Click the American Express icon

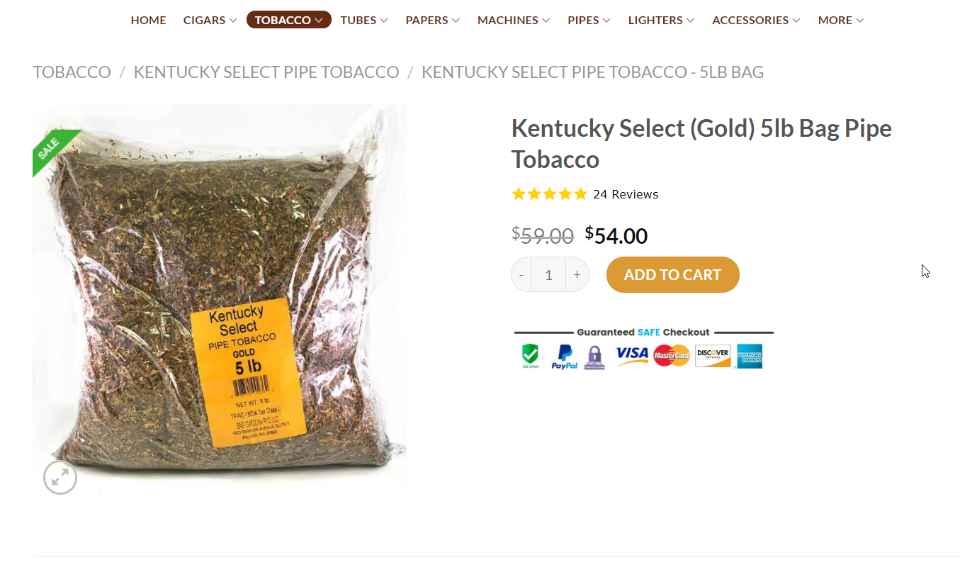(x=749, y=355)
